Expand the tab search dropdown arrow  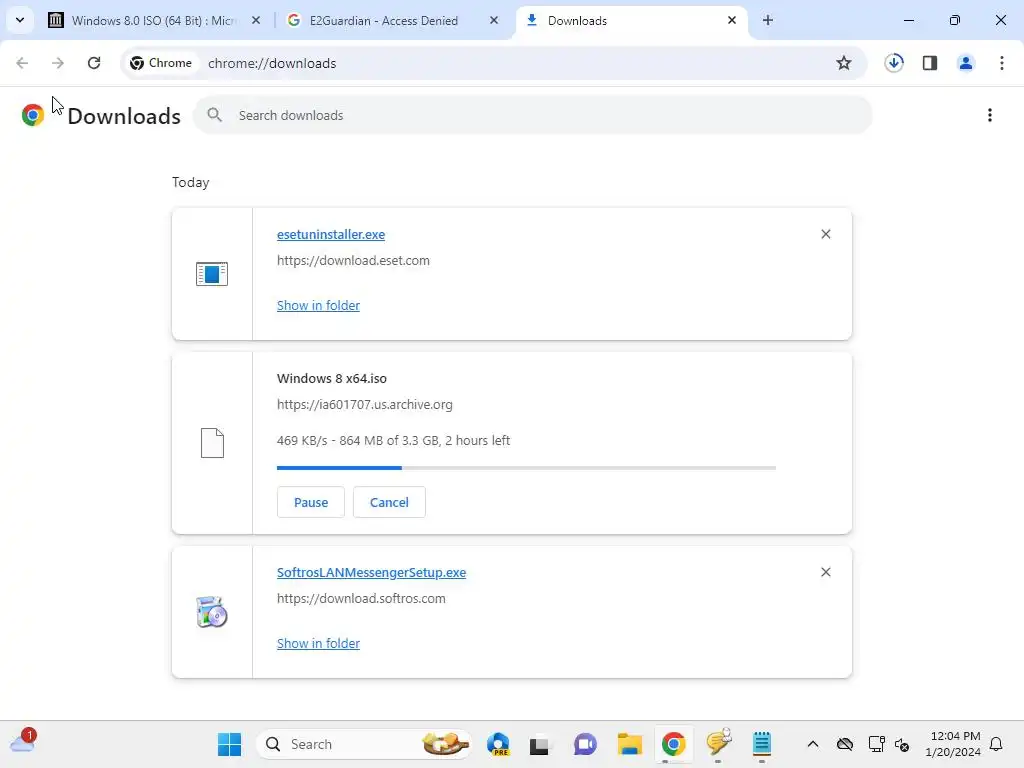pyautogui.click(x=20, y=20)
